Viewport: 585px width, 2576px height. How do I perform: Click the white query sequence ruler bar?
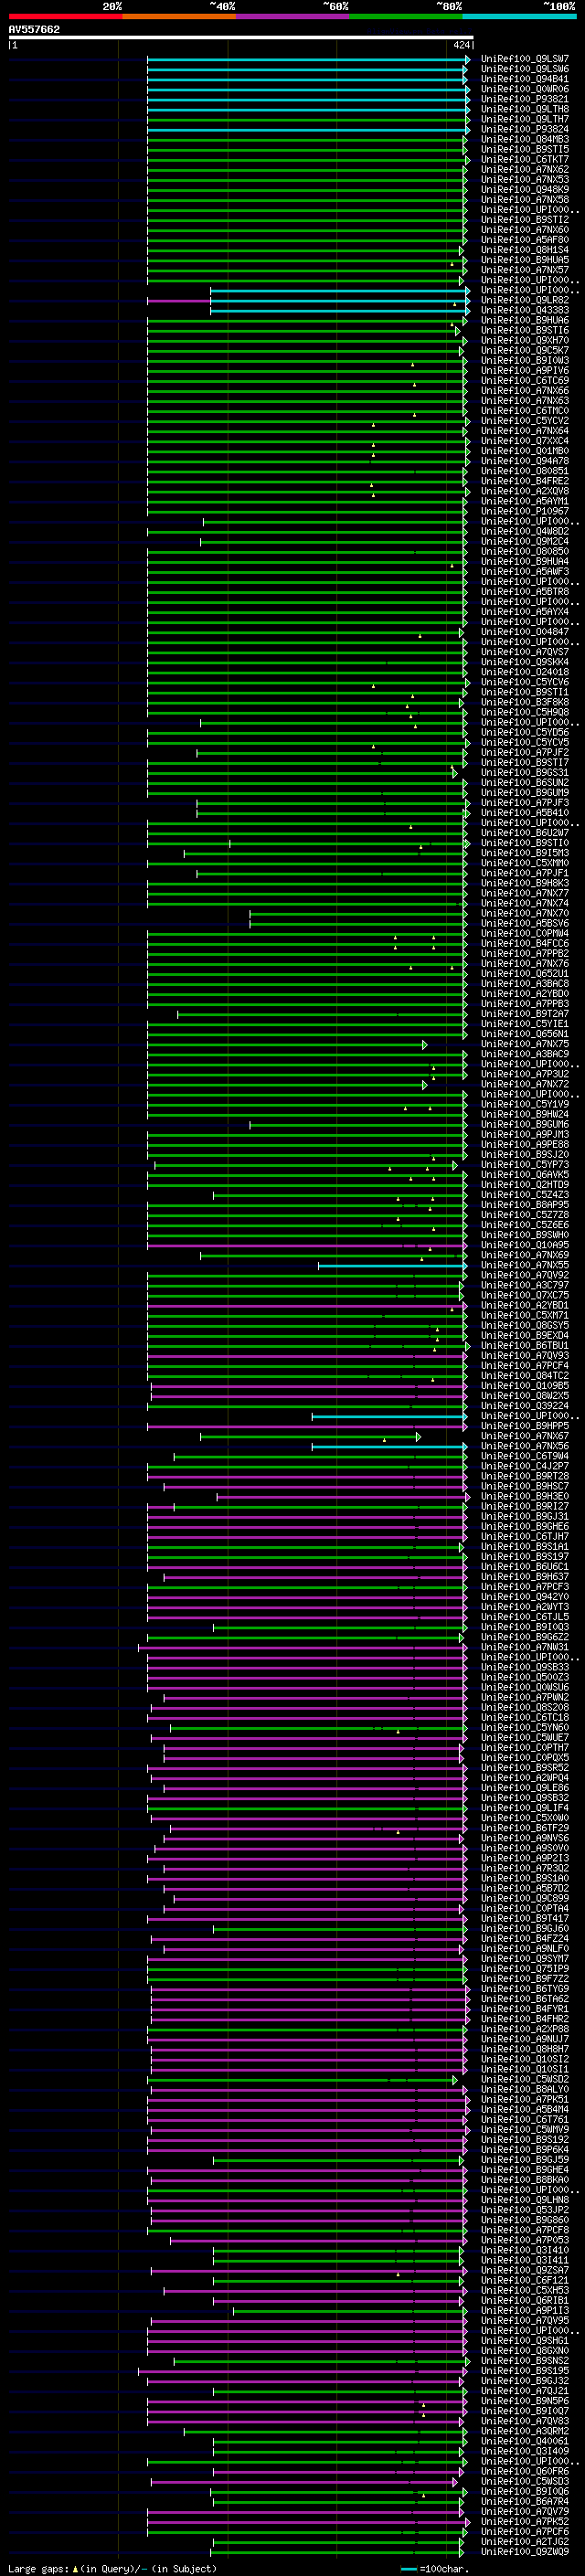[241, 38]
